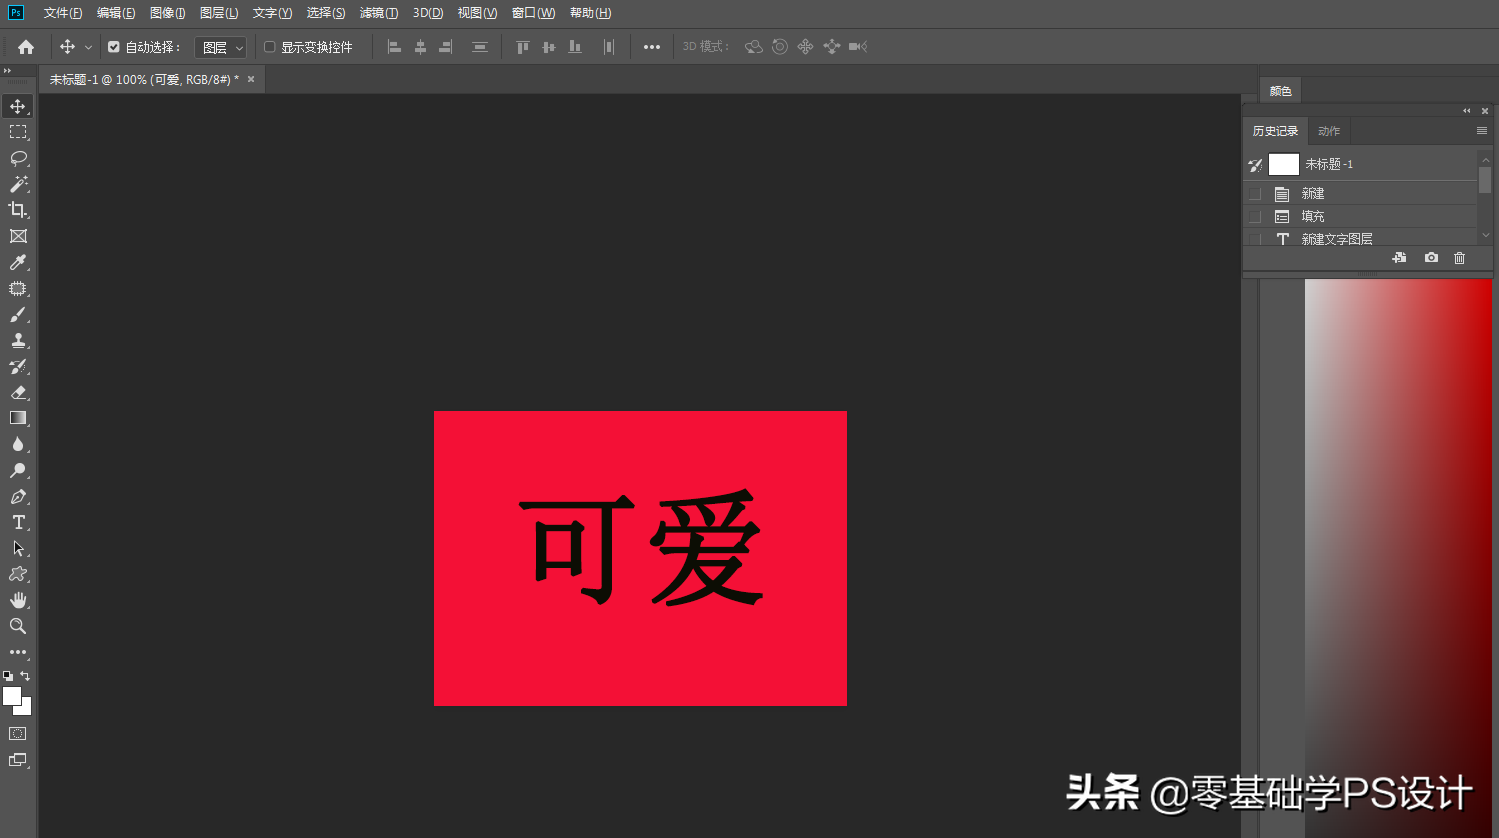Select the Frame tool
The height and width of the screenshot is (838, 1499).
coord(18,236)
